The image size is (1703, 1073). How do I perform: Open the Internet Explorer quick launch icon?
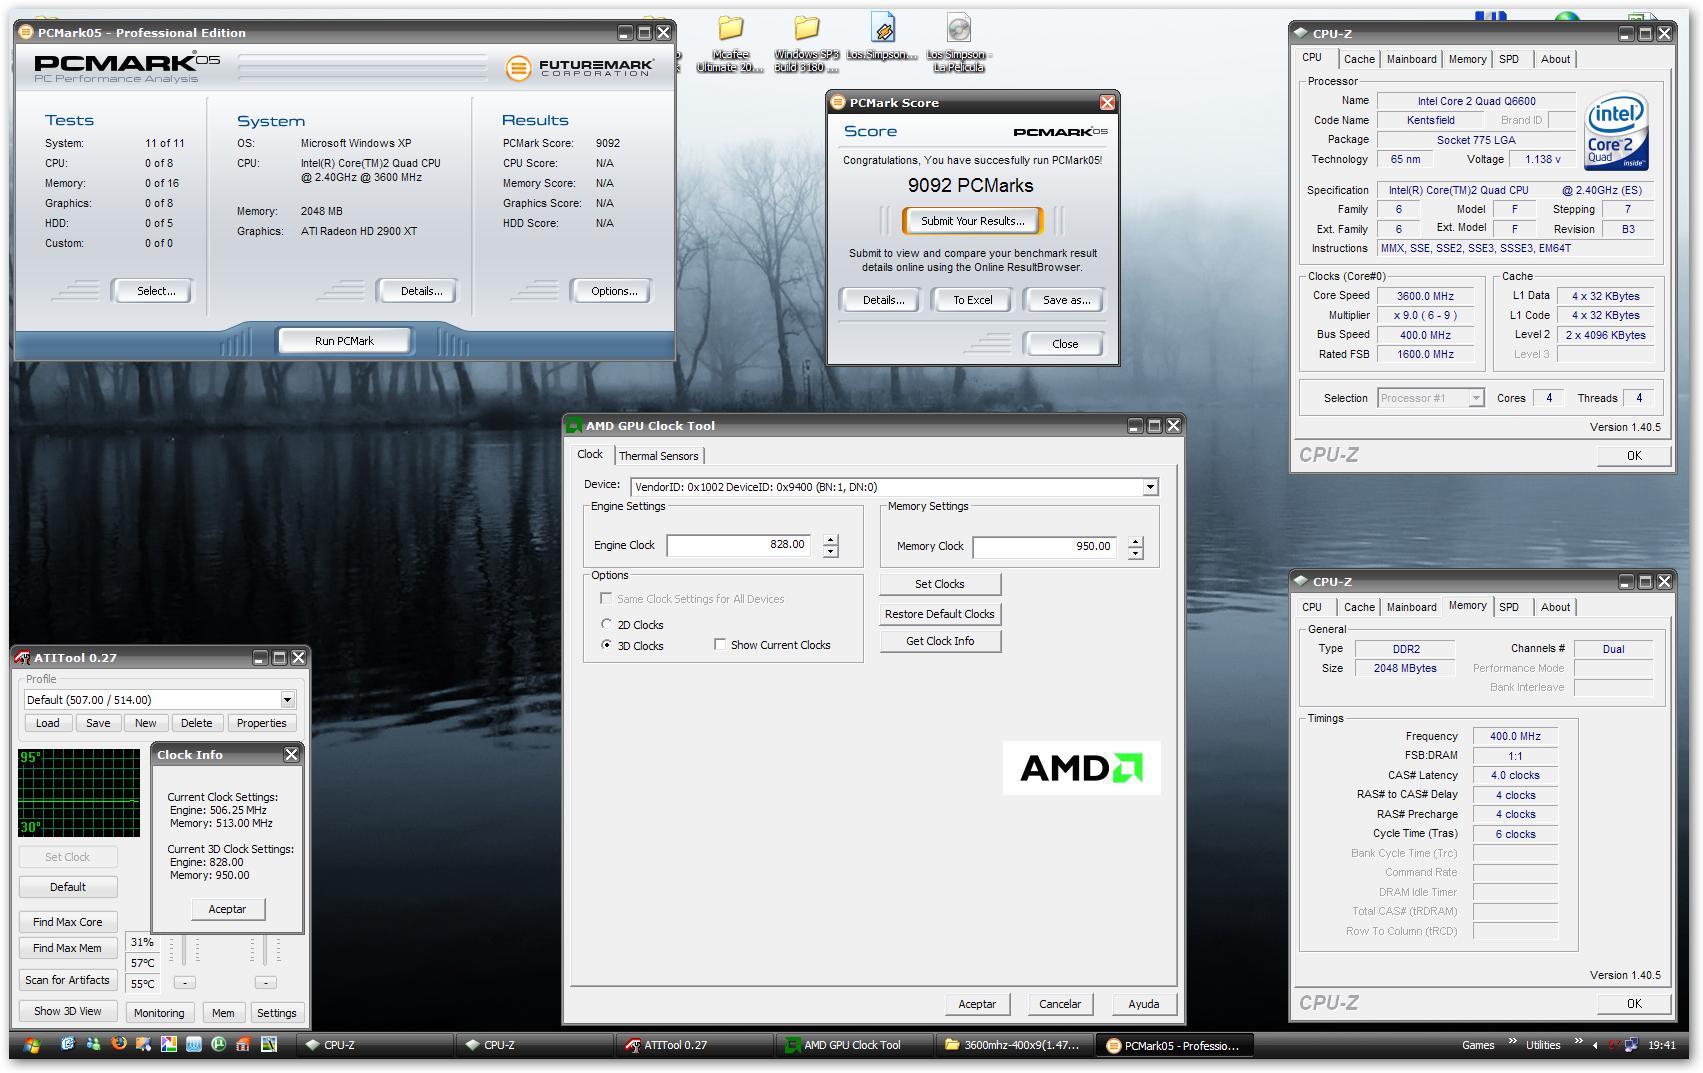tap(68, 1044)
